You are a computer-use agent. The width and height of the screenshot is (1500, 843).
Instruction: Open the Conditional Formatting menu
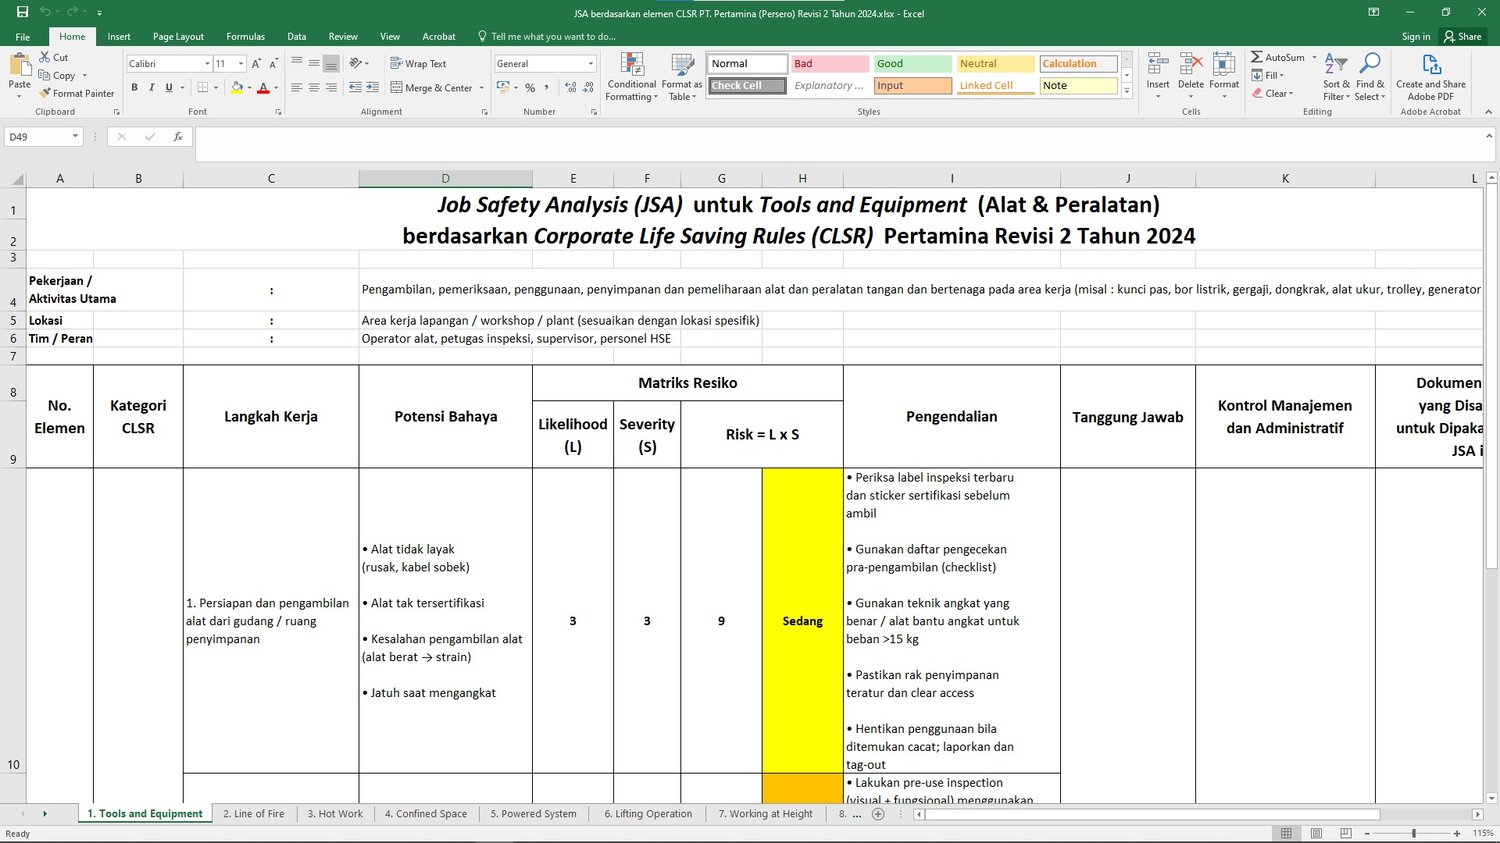[632, 77]
